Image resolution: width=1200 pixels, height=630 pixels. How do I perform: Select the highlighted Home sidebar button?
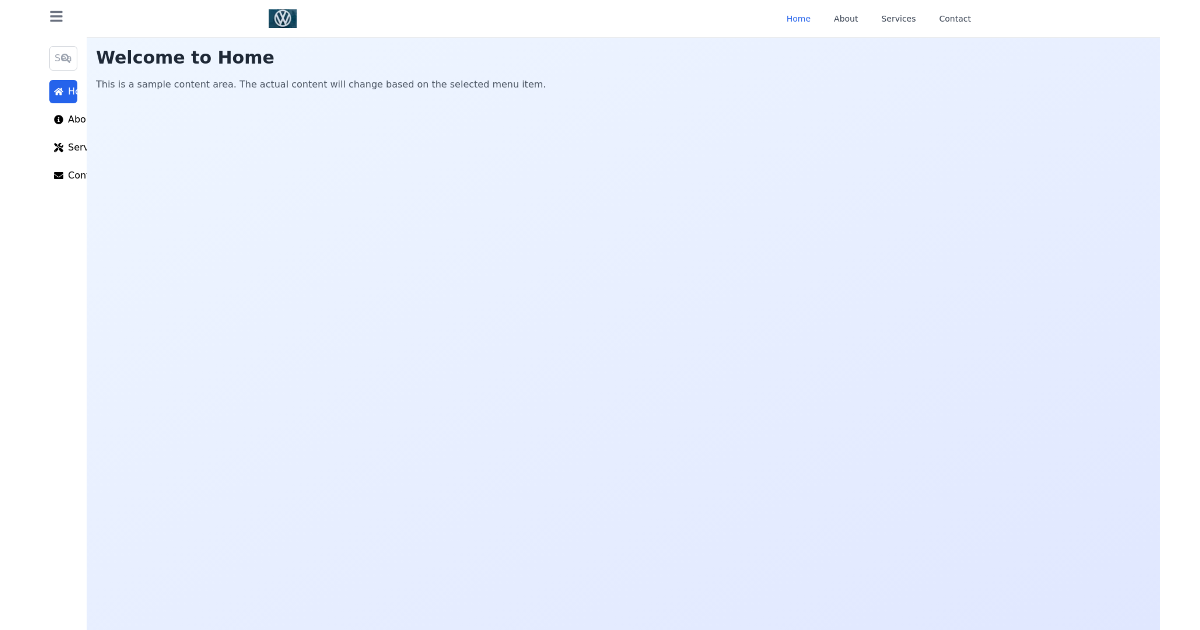click(x=63, y=91)
